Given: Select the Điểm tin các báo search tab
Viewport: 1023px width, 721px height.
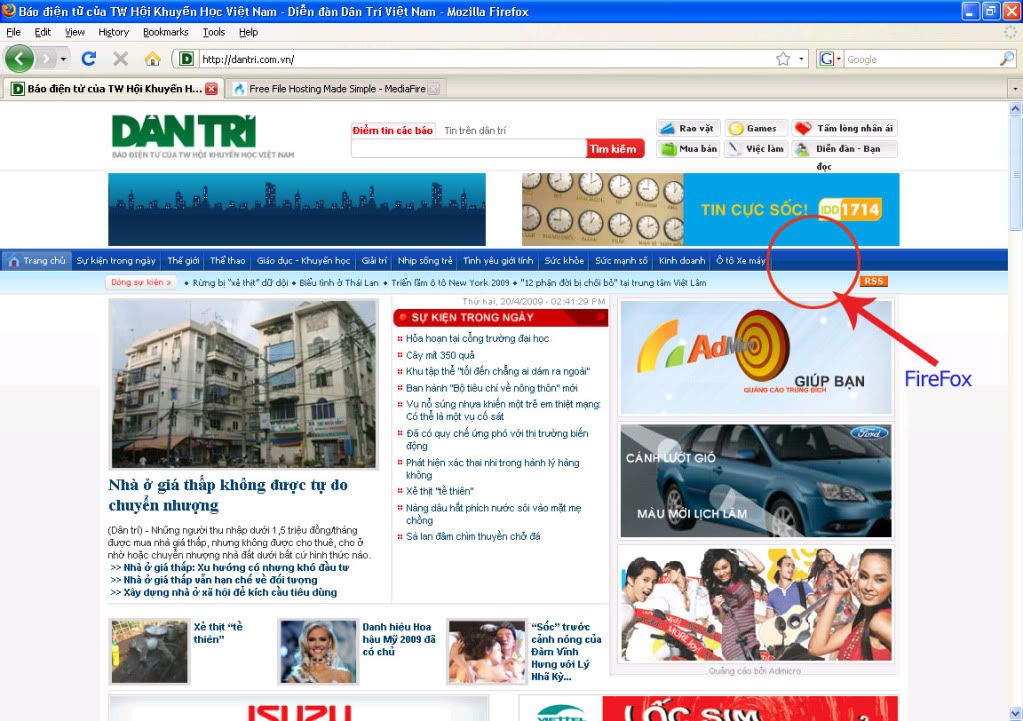Looking at the screenshot, I should 393,130.
